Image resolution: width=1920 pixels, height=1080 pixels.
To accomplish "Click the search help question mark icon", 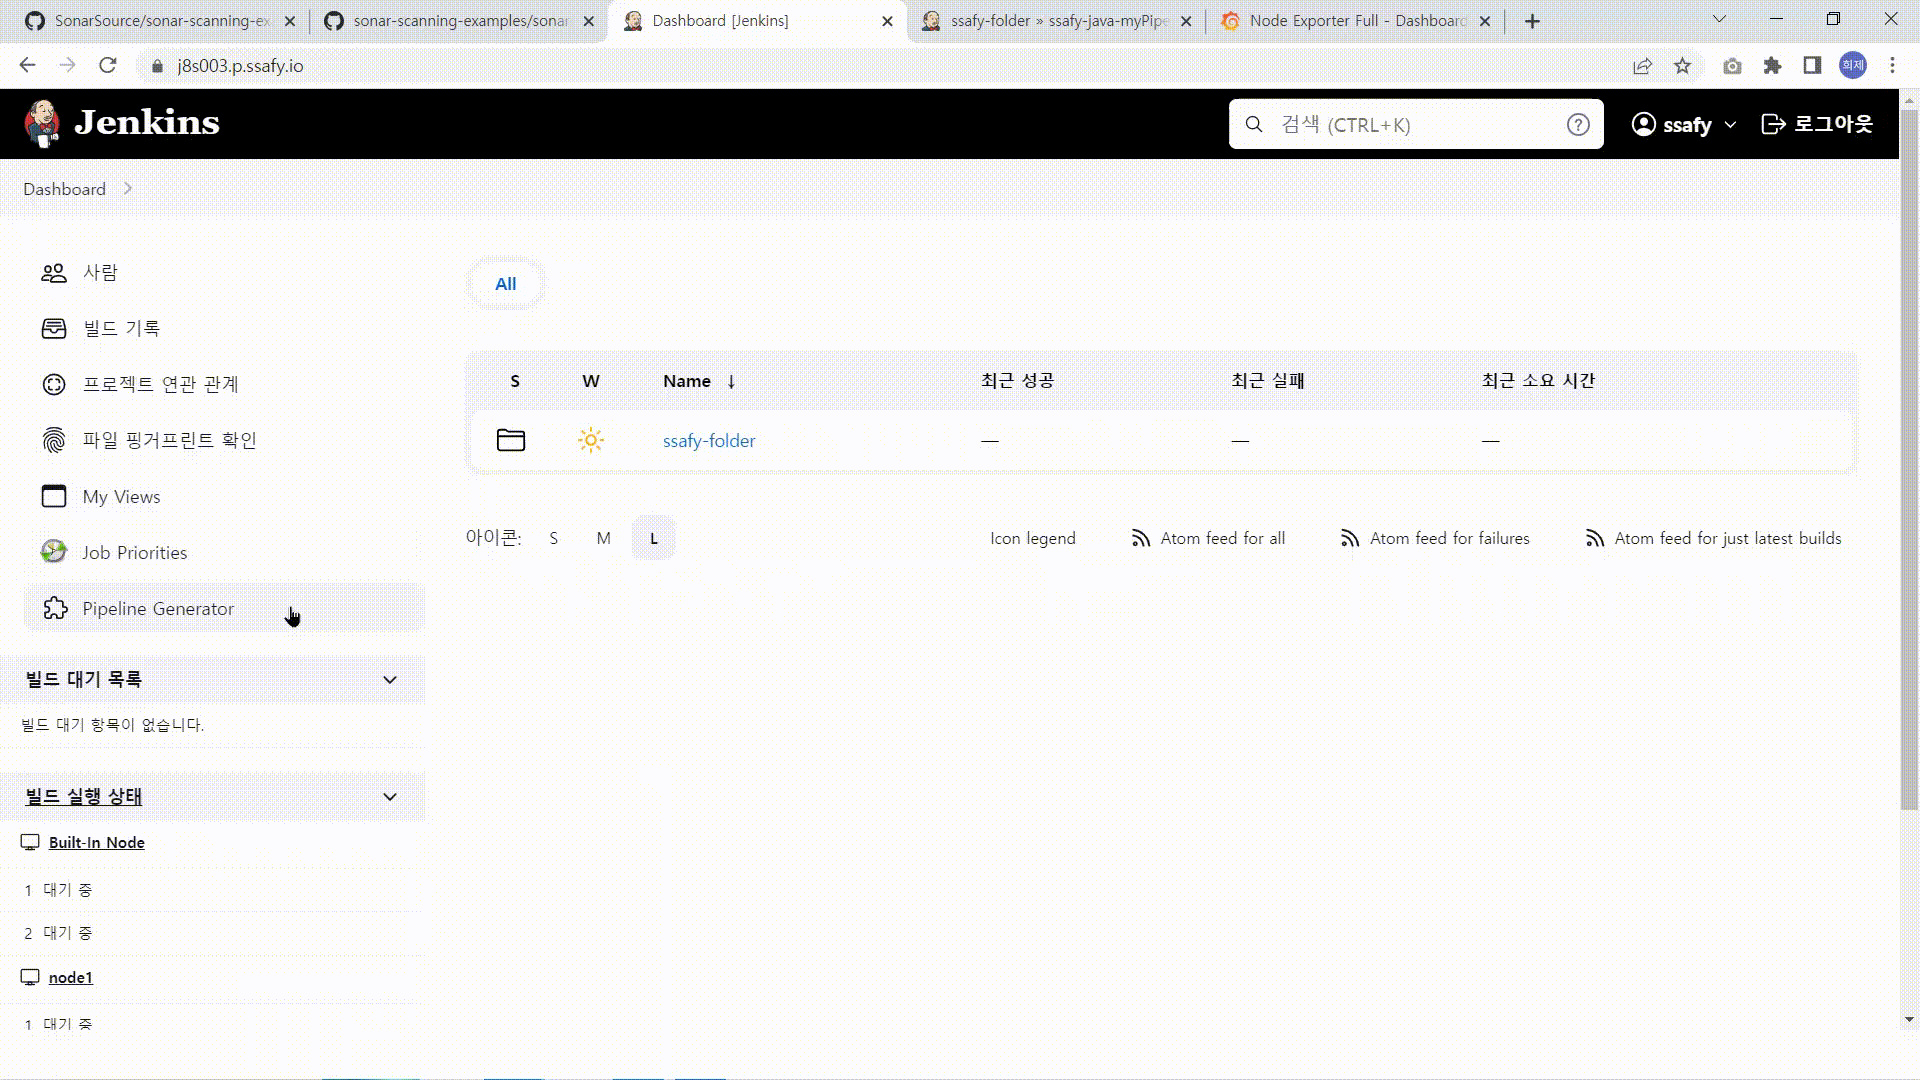I will coord(1577,125).
